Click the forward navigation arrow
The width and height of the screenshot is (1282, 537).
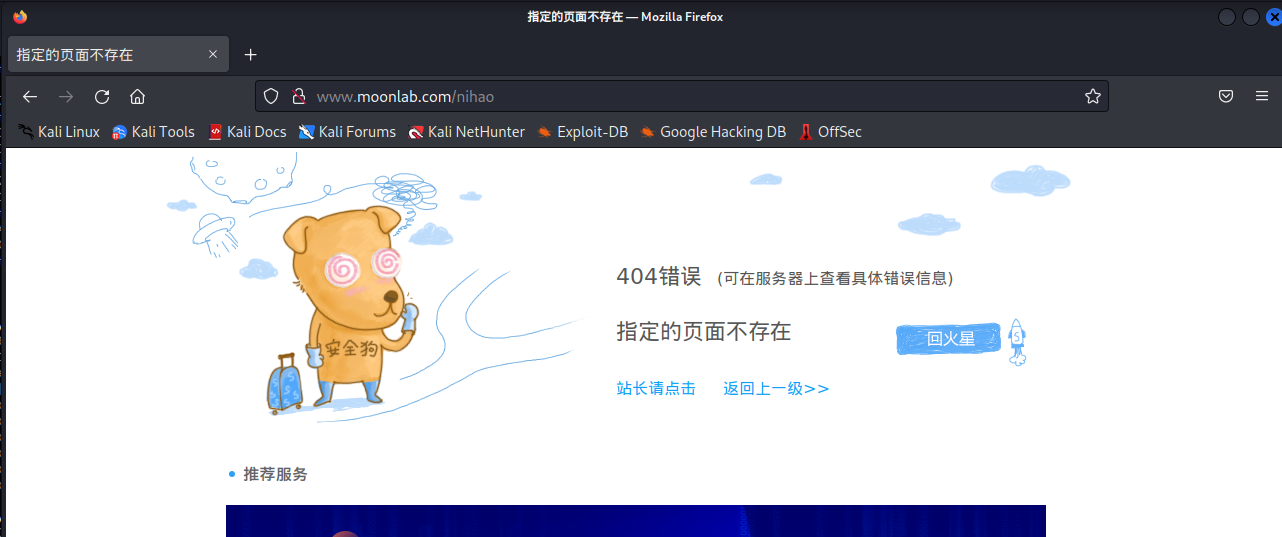click(x=66, y=97)
